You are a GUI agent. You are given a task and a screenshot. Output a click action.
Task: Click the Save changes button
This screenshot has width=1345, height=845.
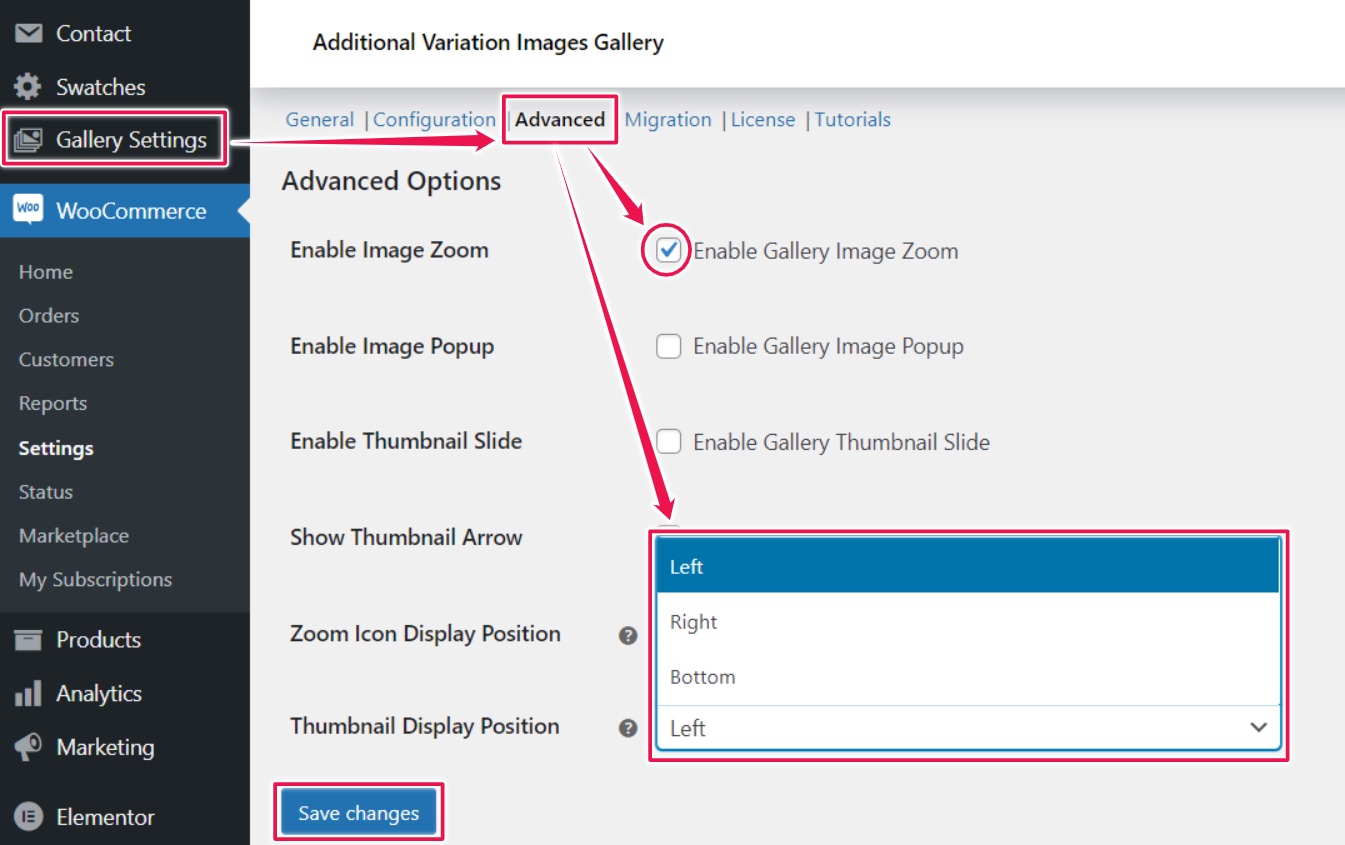358,812
